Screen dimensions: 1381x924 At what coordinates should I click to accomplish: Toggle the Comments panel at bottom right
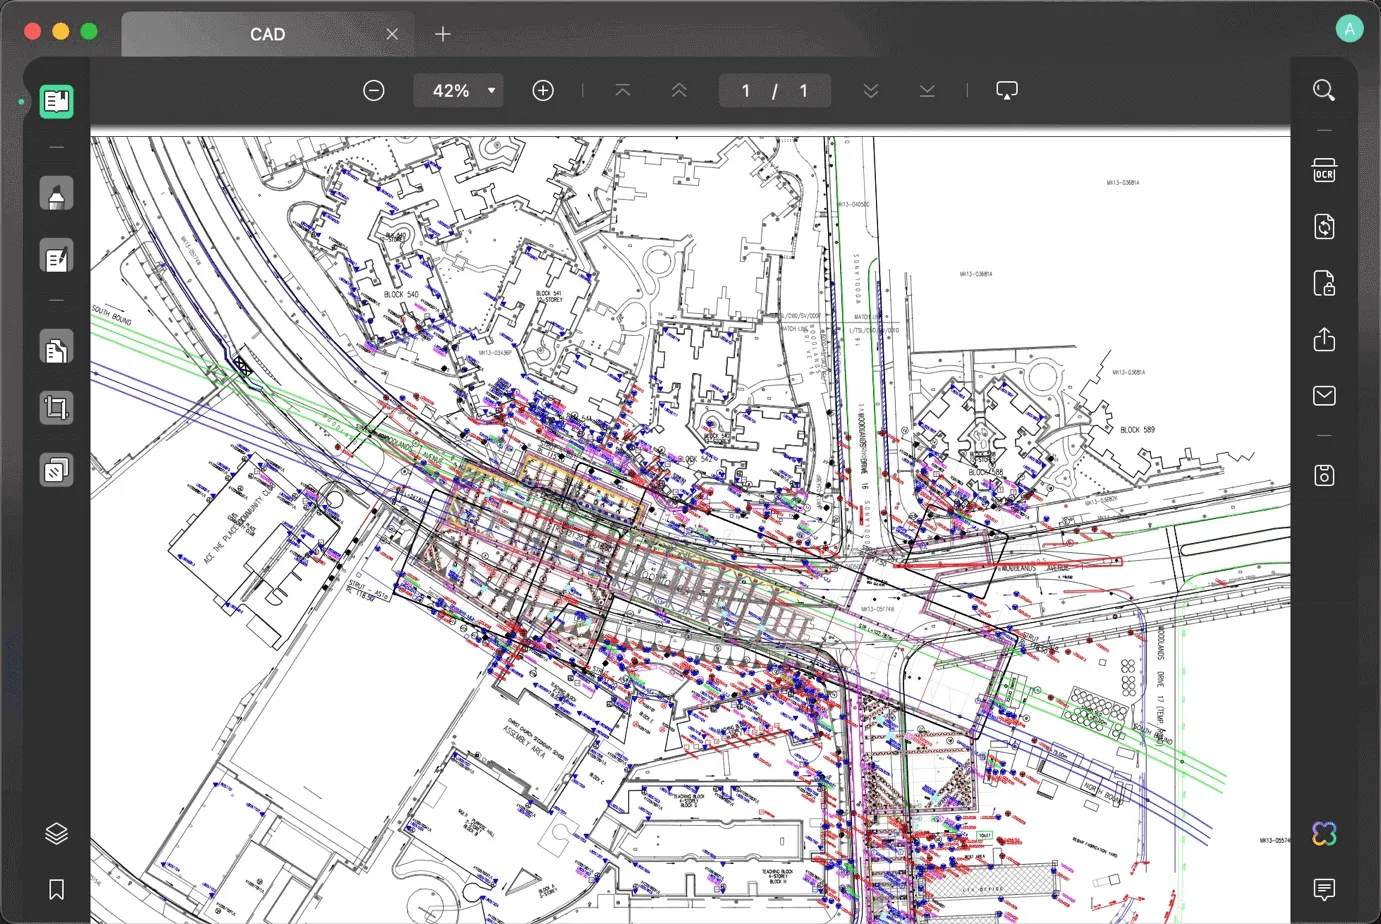1324,889
